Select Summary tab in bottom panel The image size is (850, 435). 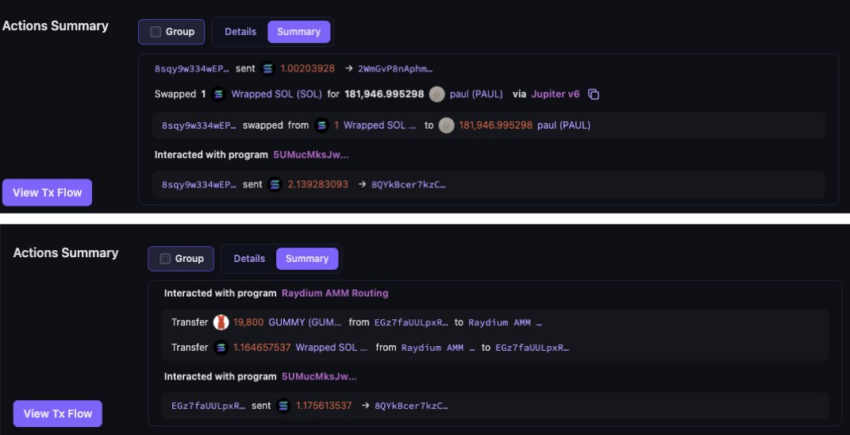307,259
